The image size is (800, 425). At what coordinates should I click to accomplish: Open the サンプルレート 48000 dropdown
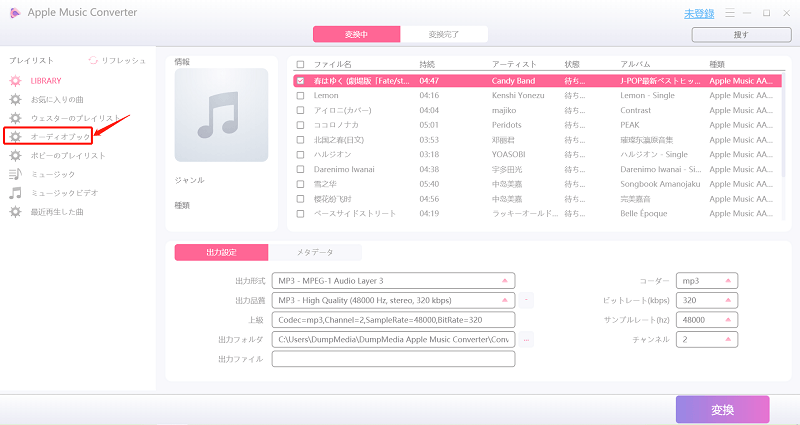click(707, 320)
